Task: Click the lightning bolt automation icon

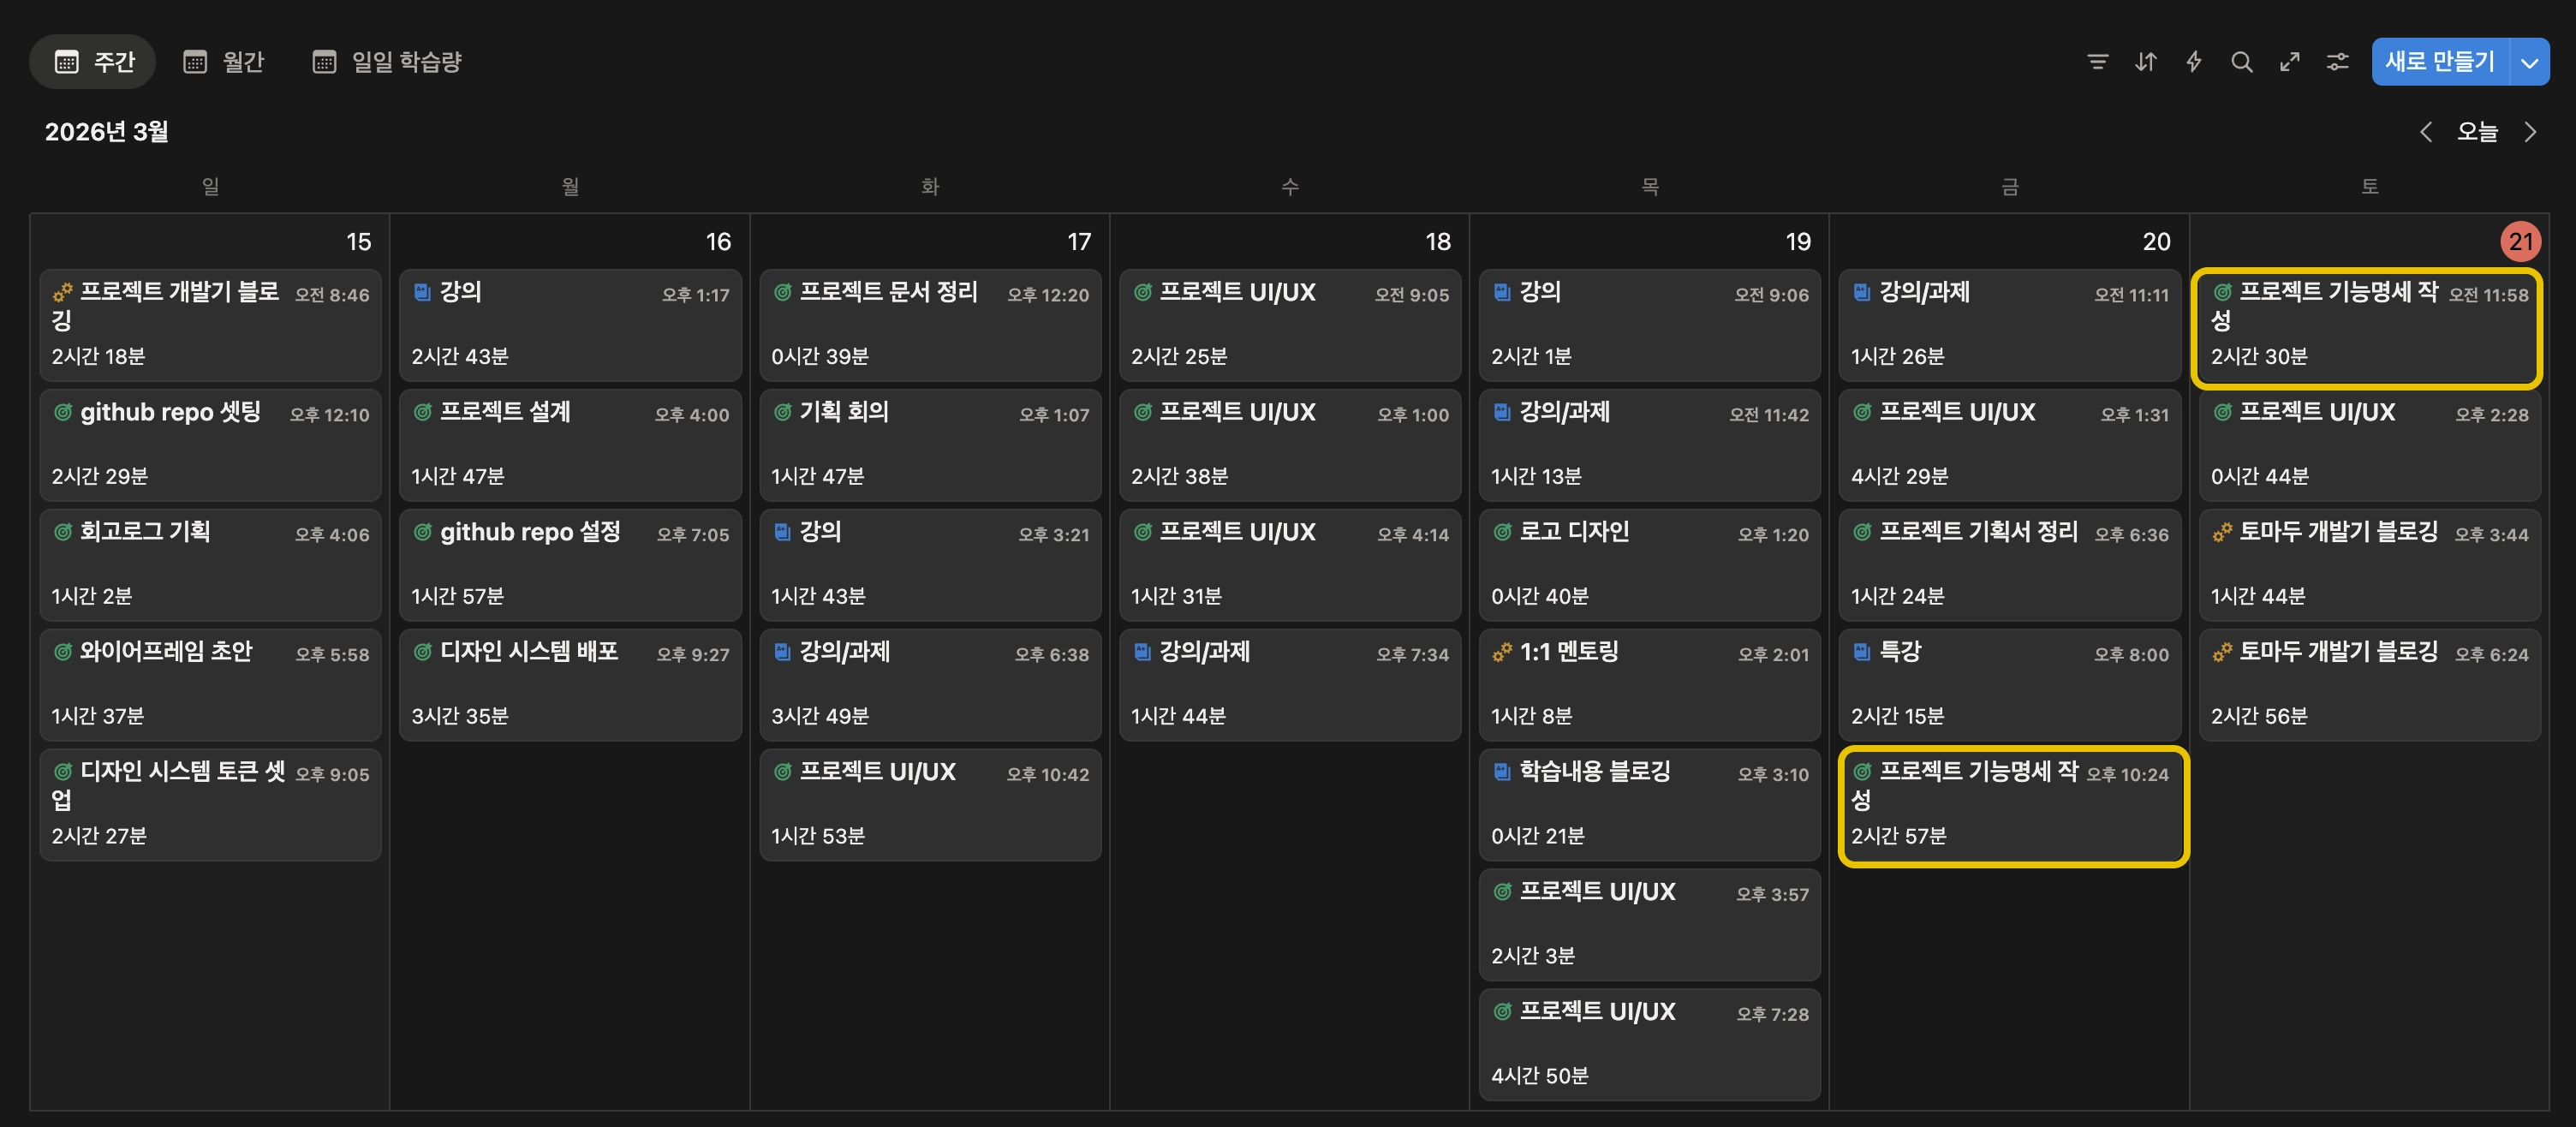Action: (x=2193, y=62)
